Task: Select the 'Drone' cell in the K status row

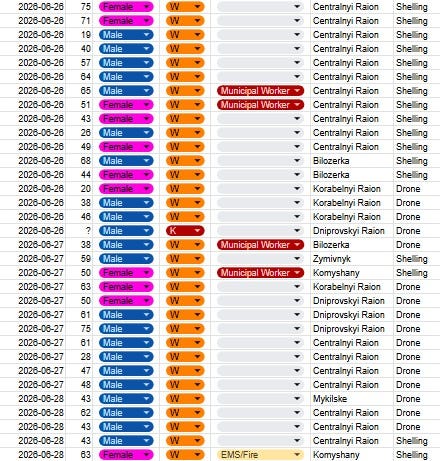Action: 417,231
